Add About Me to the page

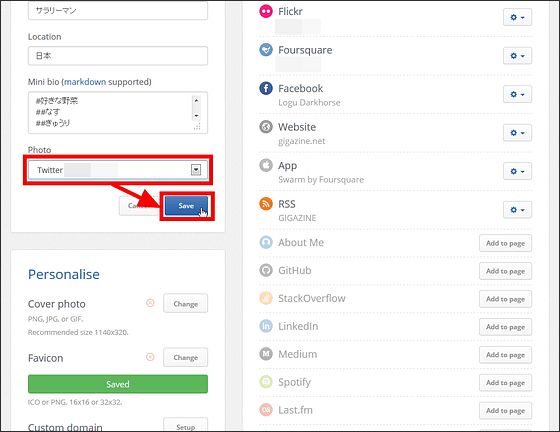pyautogui.click(x=505, y=243)
